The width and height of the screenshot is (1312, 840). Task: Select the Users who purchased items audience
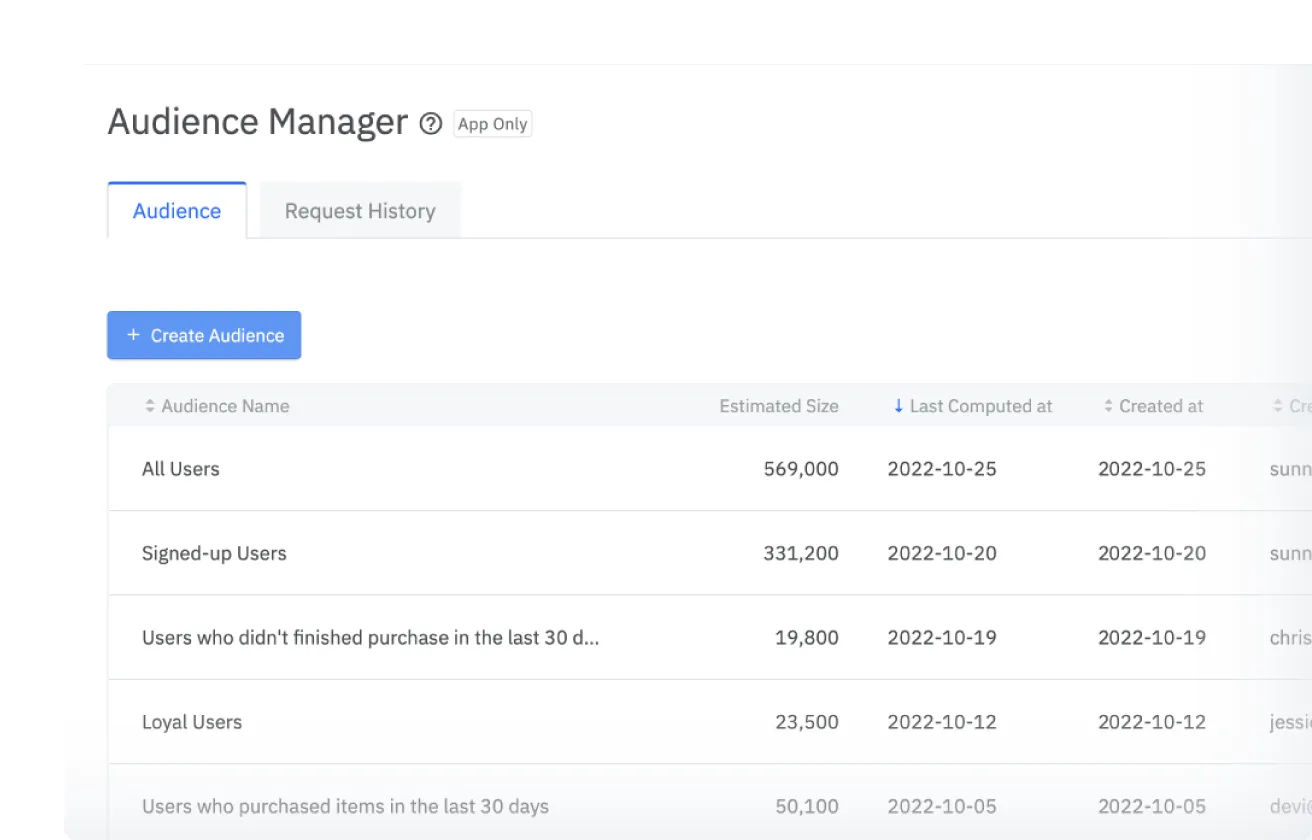343,806
